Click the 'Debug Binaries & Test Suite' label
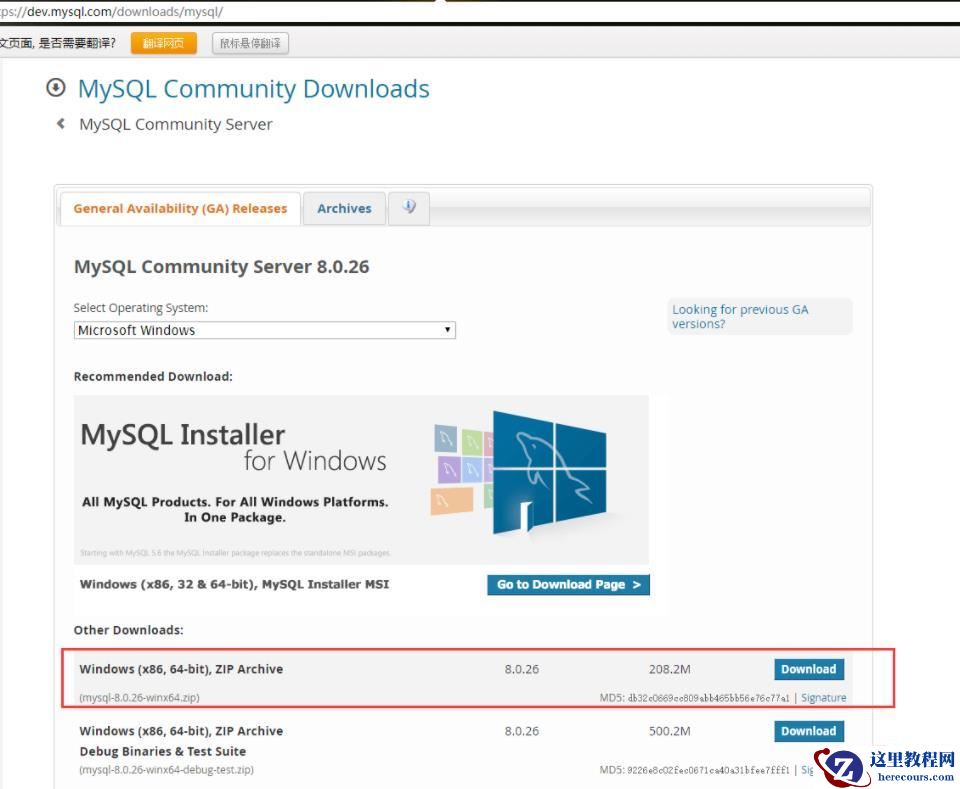 tap(163, 751)
